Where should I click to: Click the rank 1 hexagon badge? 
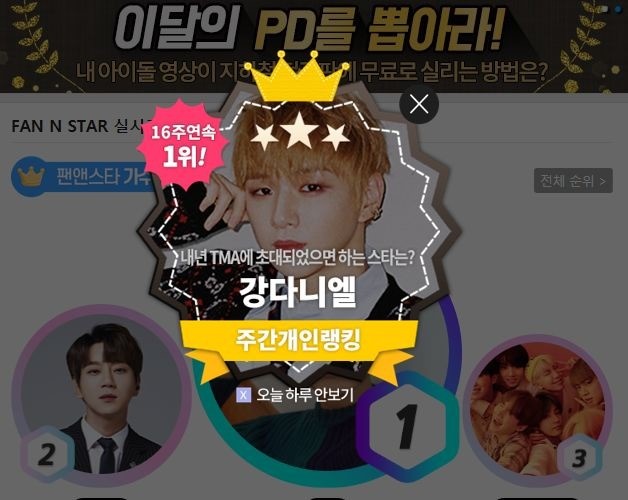point(408,425)
